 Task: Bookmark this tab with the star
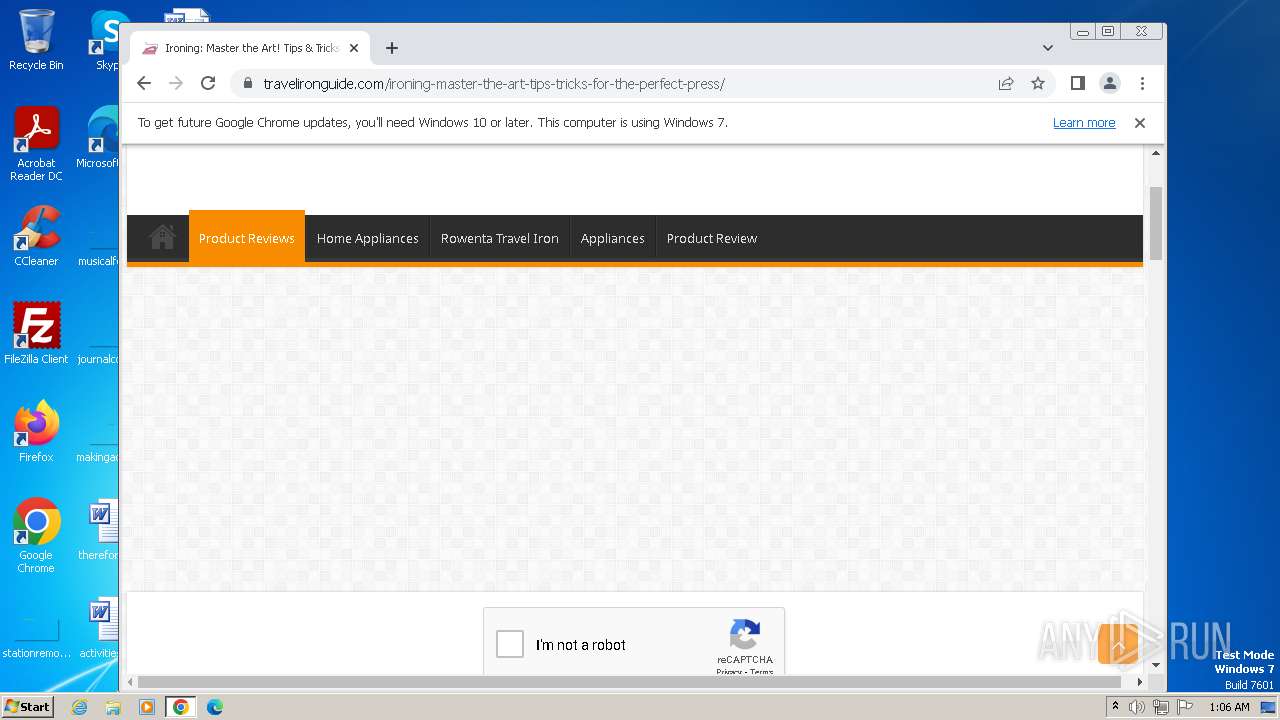coord(1038,84)
